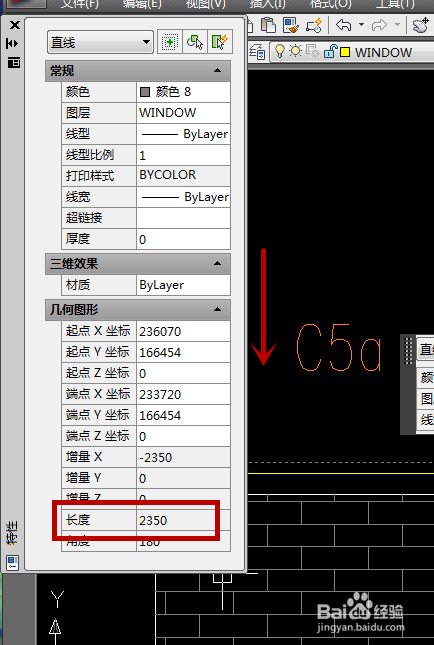Open the 直线 object type dropdown

pyautogui.click(x=100, y=42)
